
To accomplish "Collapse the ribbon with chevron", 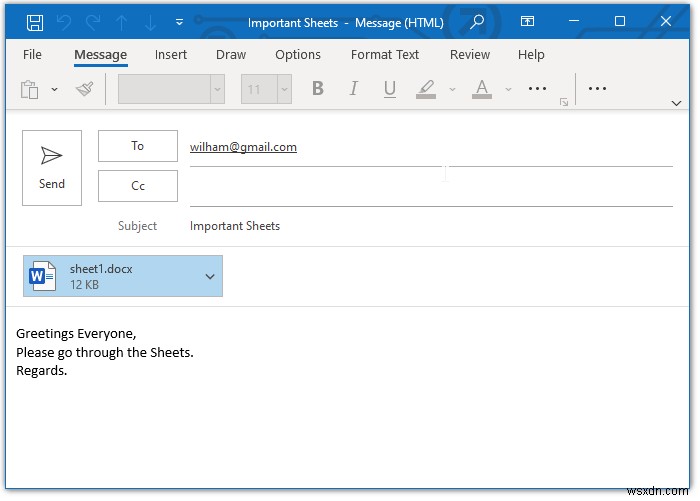I will (676, 103).
